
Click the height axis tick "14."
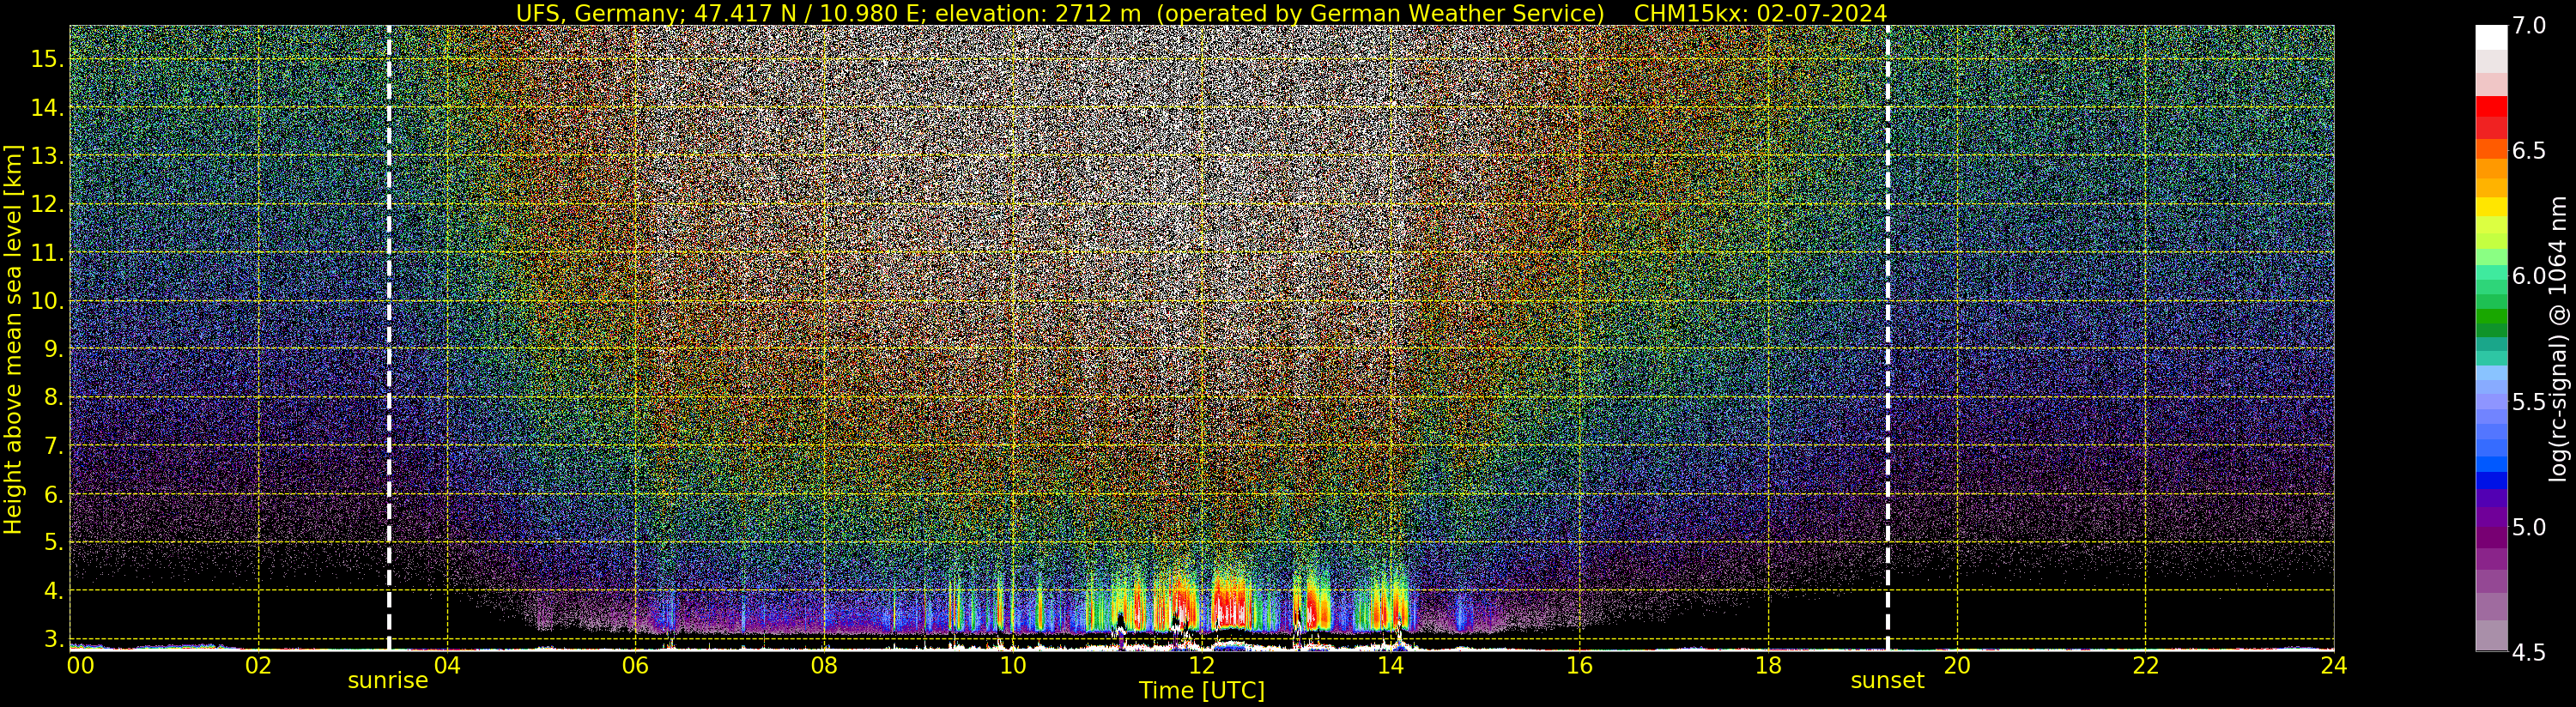click(47, 108)
